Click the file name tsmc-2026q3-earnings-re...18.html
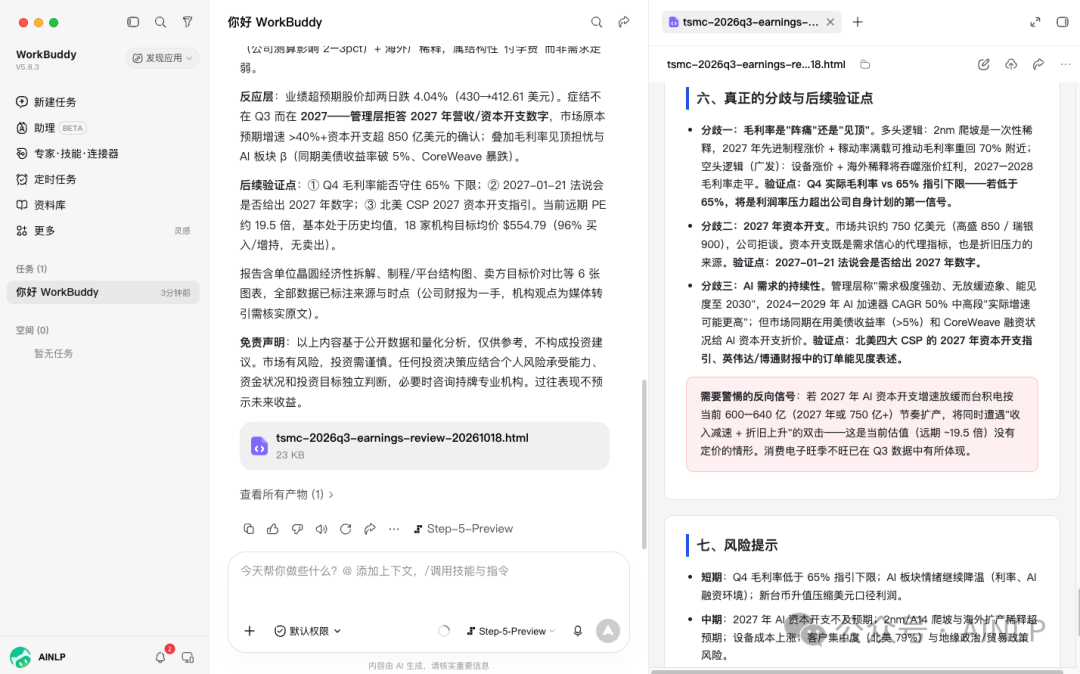 coord(756,64)
